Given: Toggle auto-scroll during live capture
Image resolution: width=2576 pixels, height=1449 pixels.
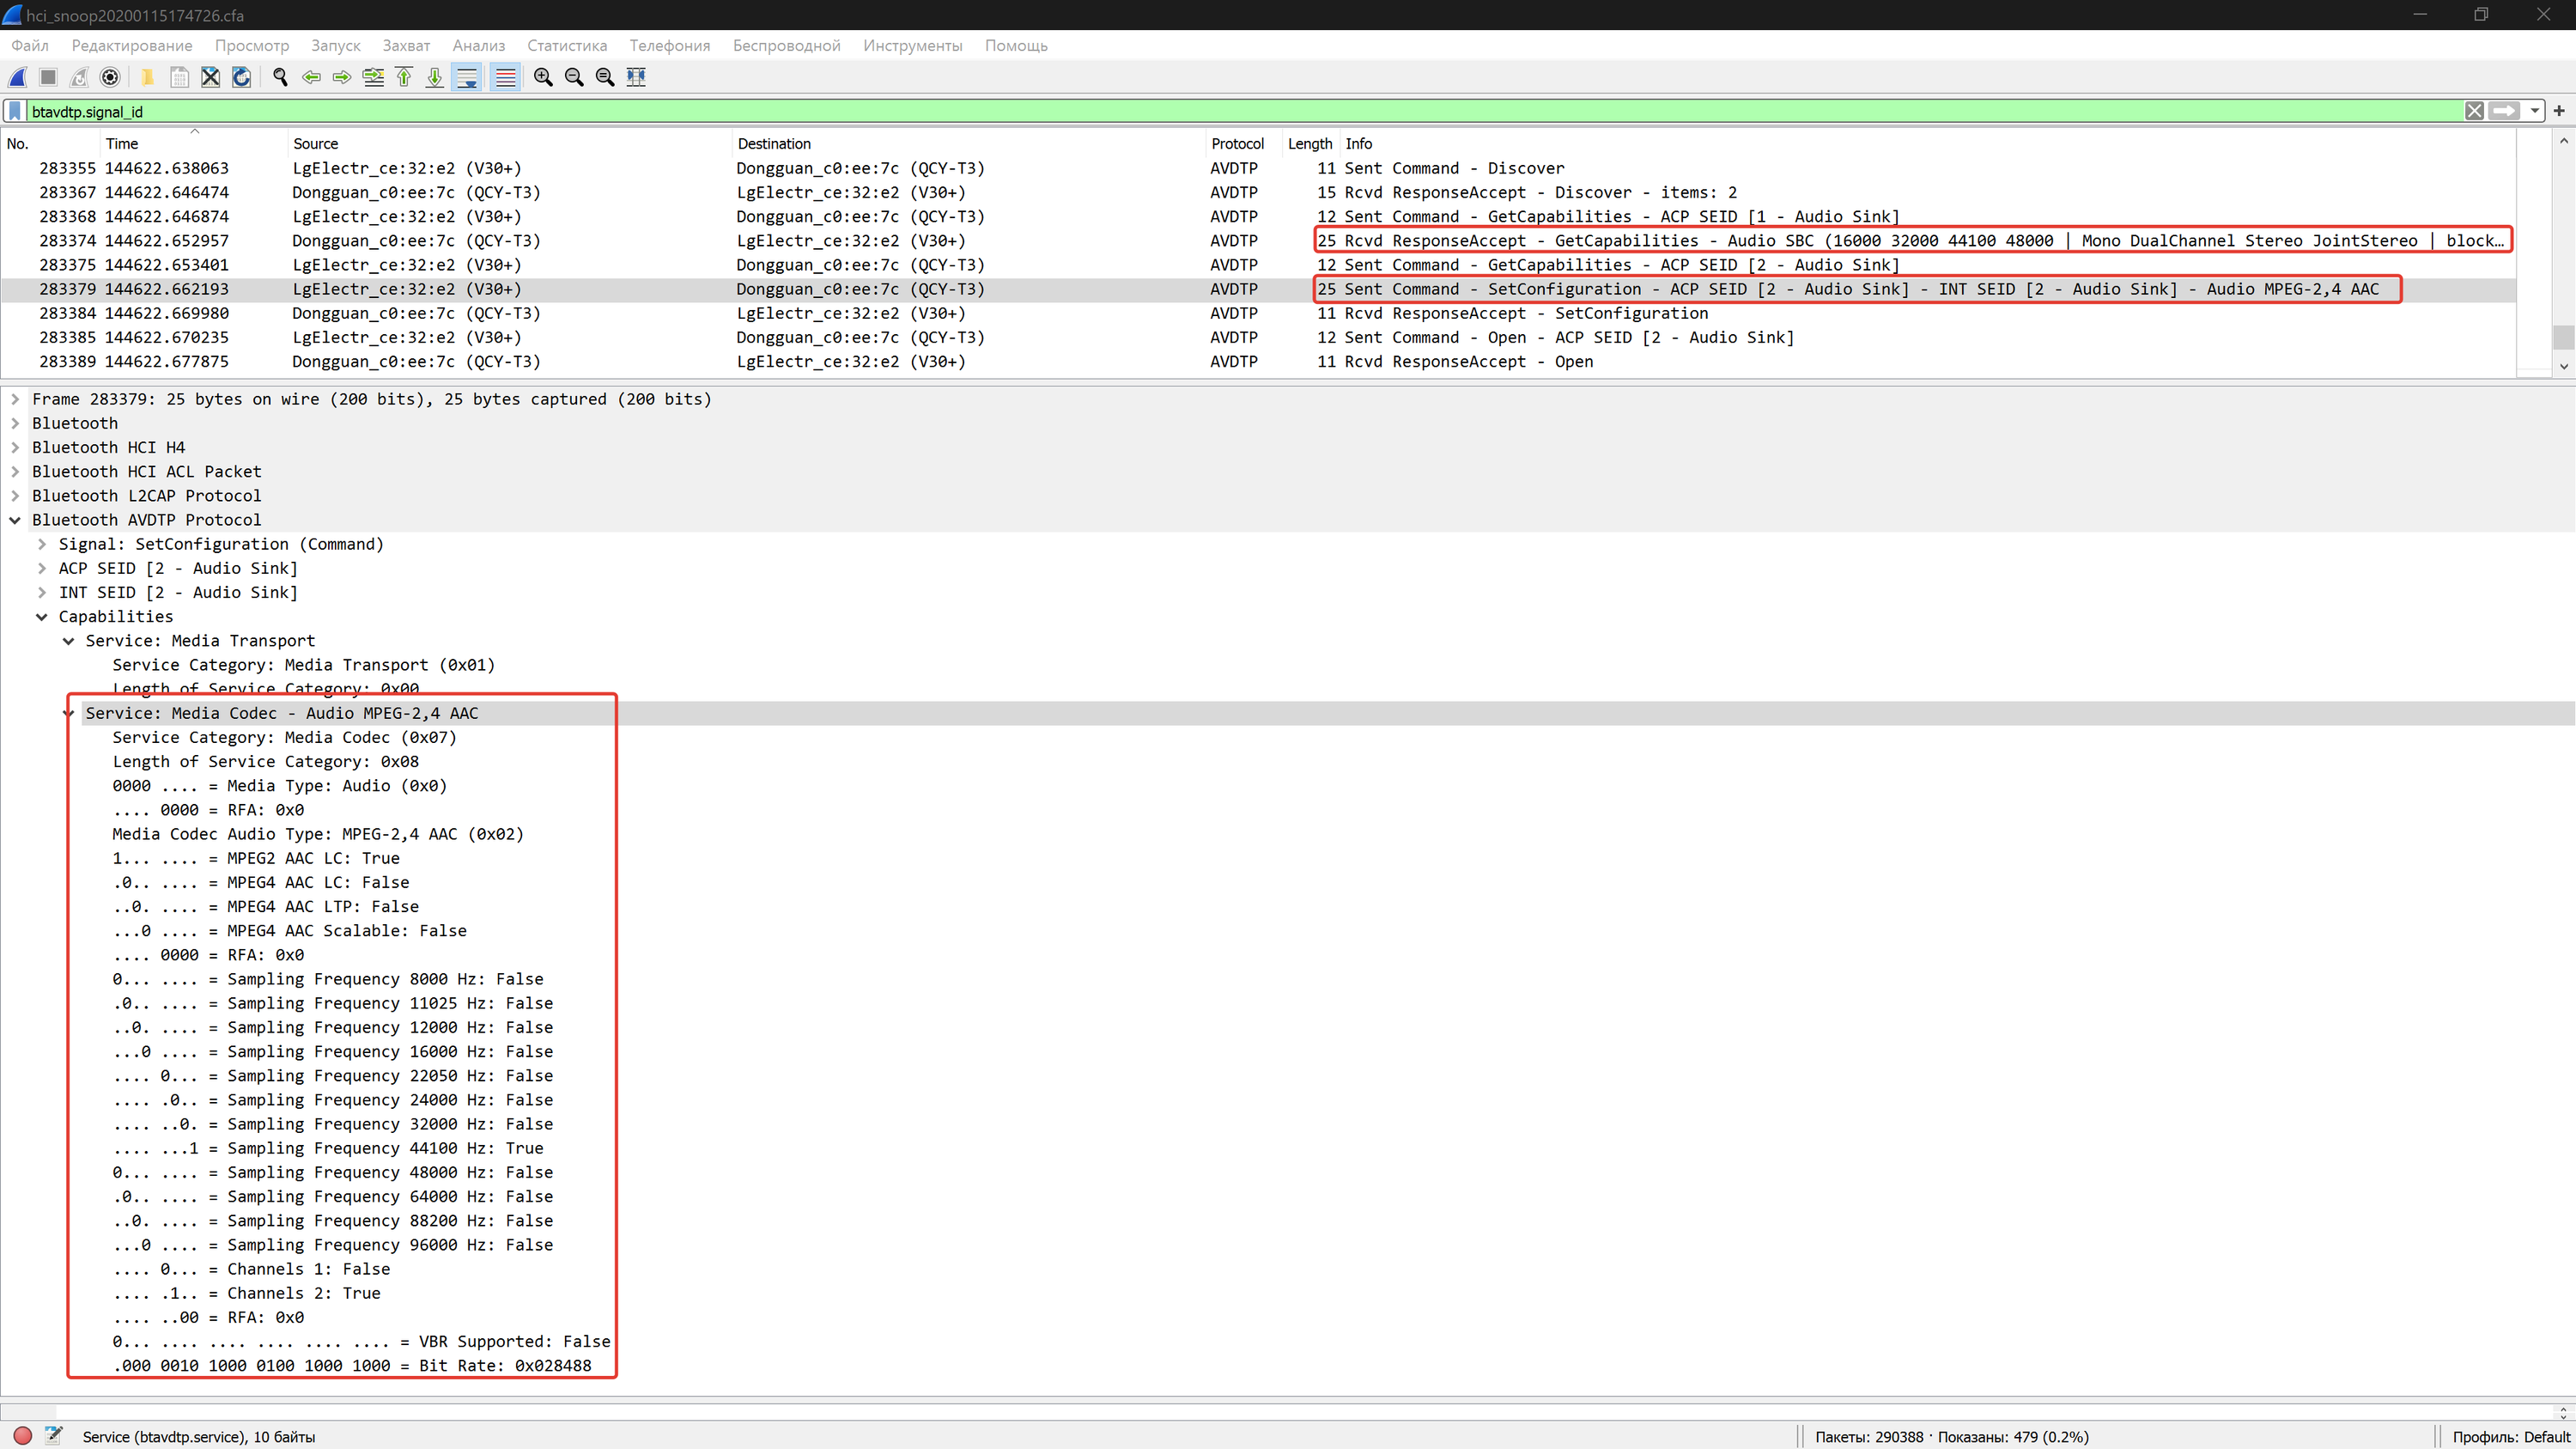Looking at the screenshot, I should point(467,77).
